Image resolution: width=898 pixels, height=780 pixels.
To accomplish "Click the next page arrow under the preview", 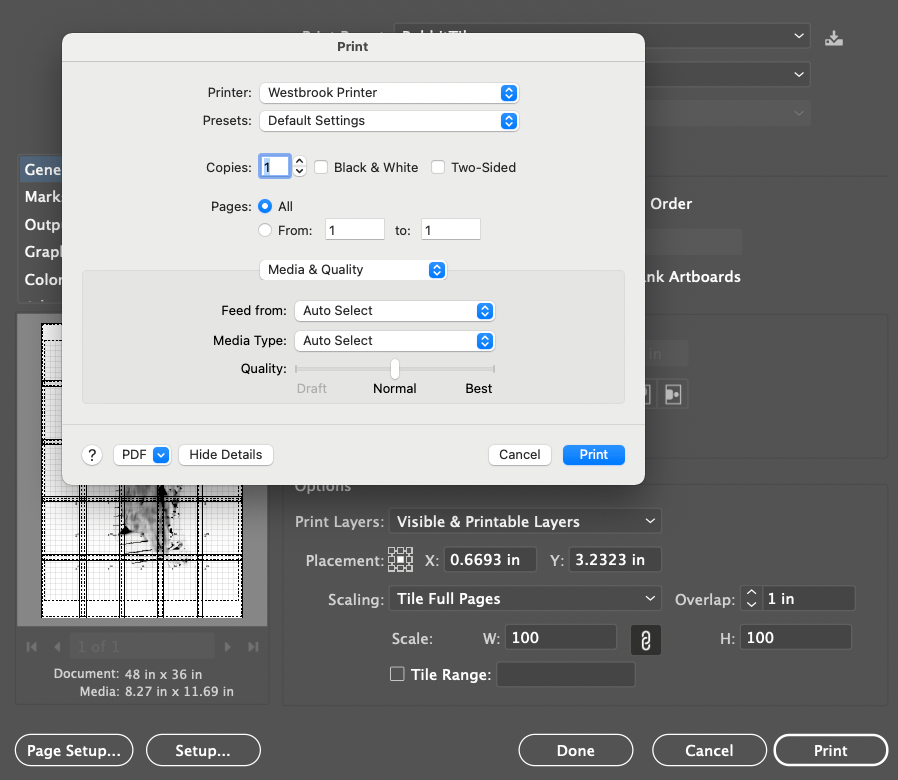I will (228, 646).
